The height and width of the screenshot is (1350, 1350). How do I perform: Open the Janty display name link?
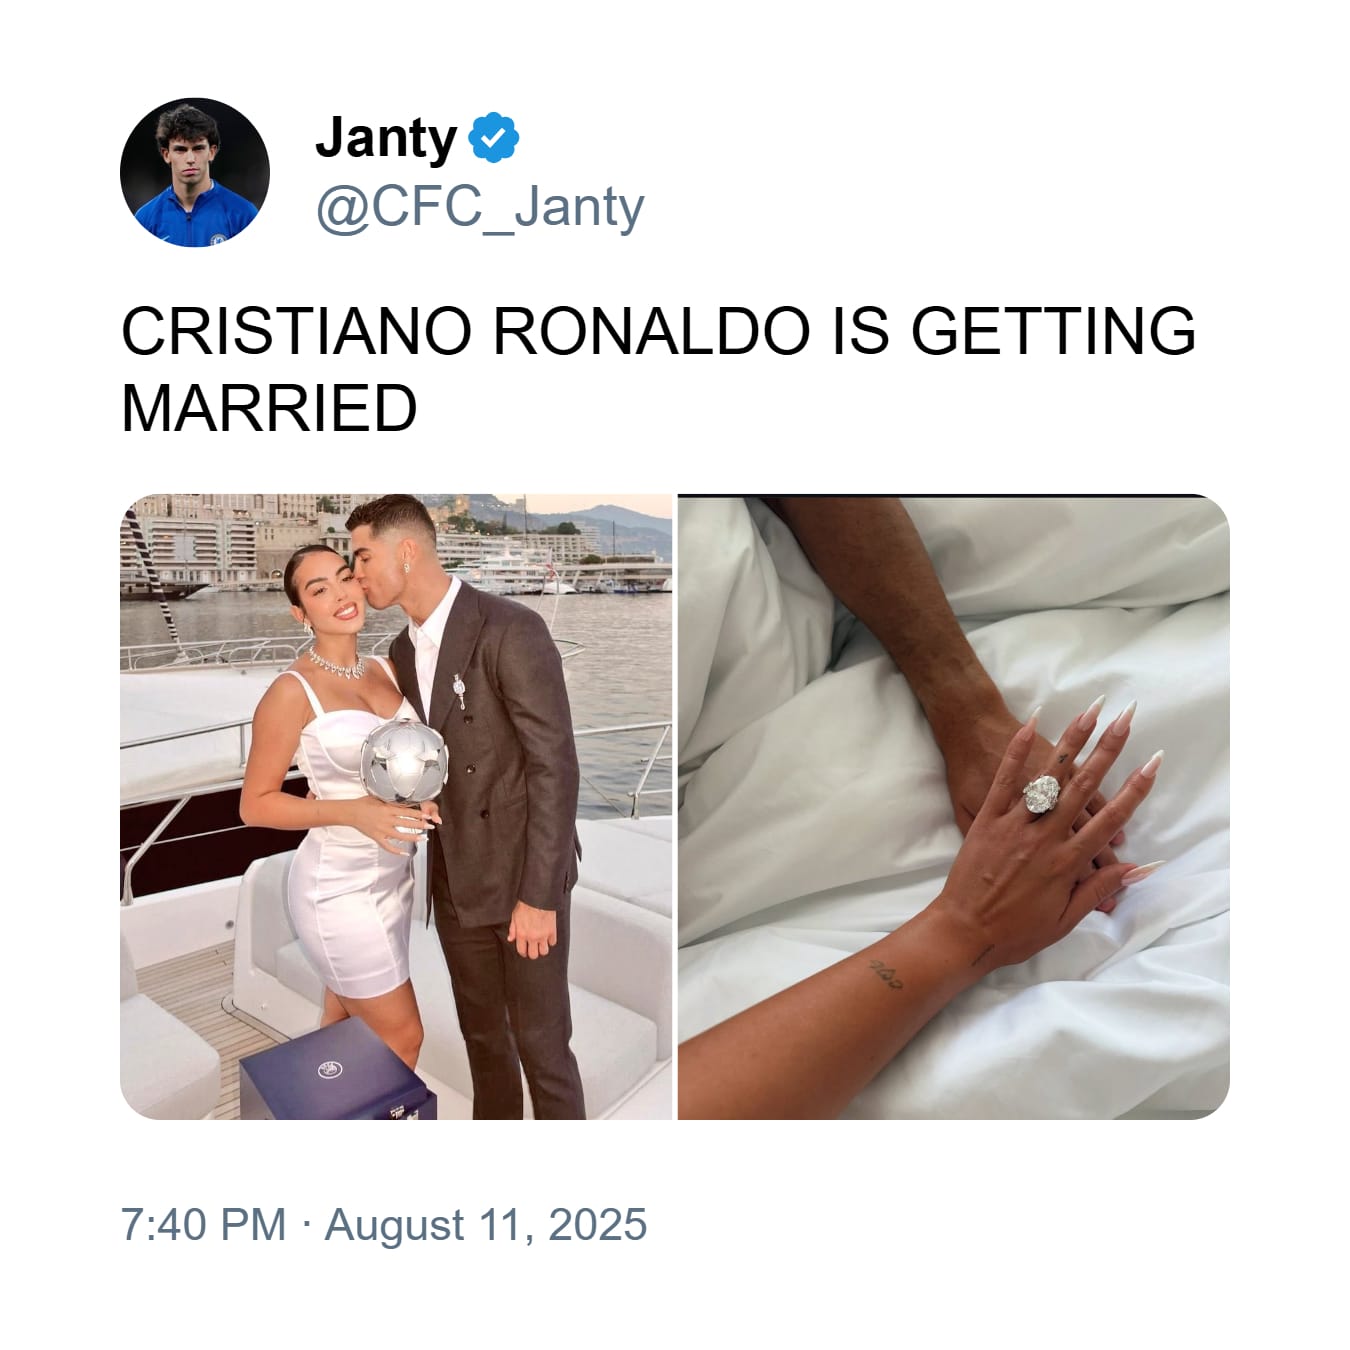coord(386,138)
